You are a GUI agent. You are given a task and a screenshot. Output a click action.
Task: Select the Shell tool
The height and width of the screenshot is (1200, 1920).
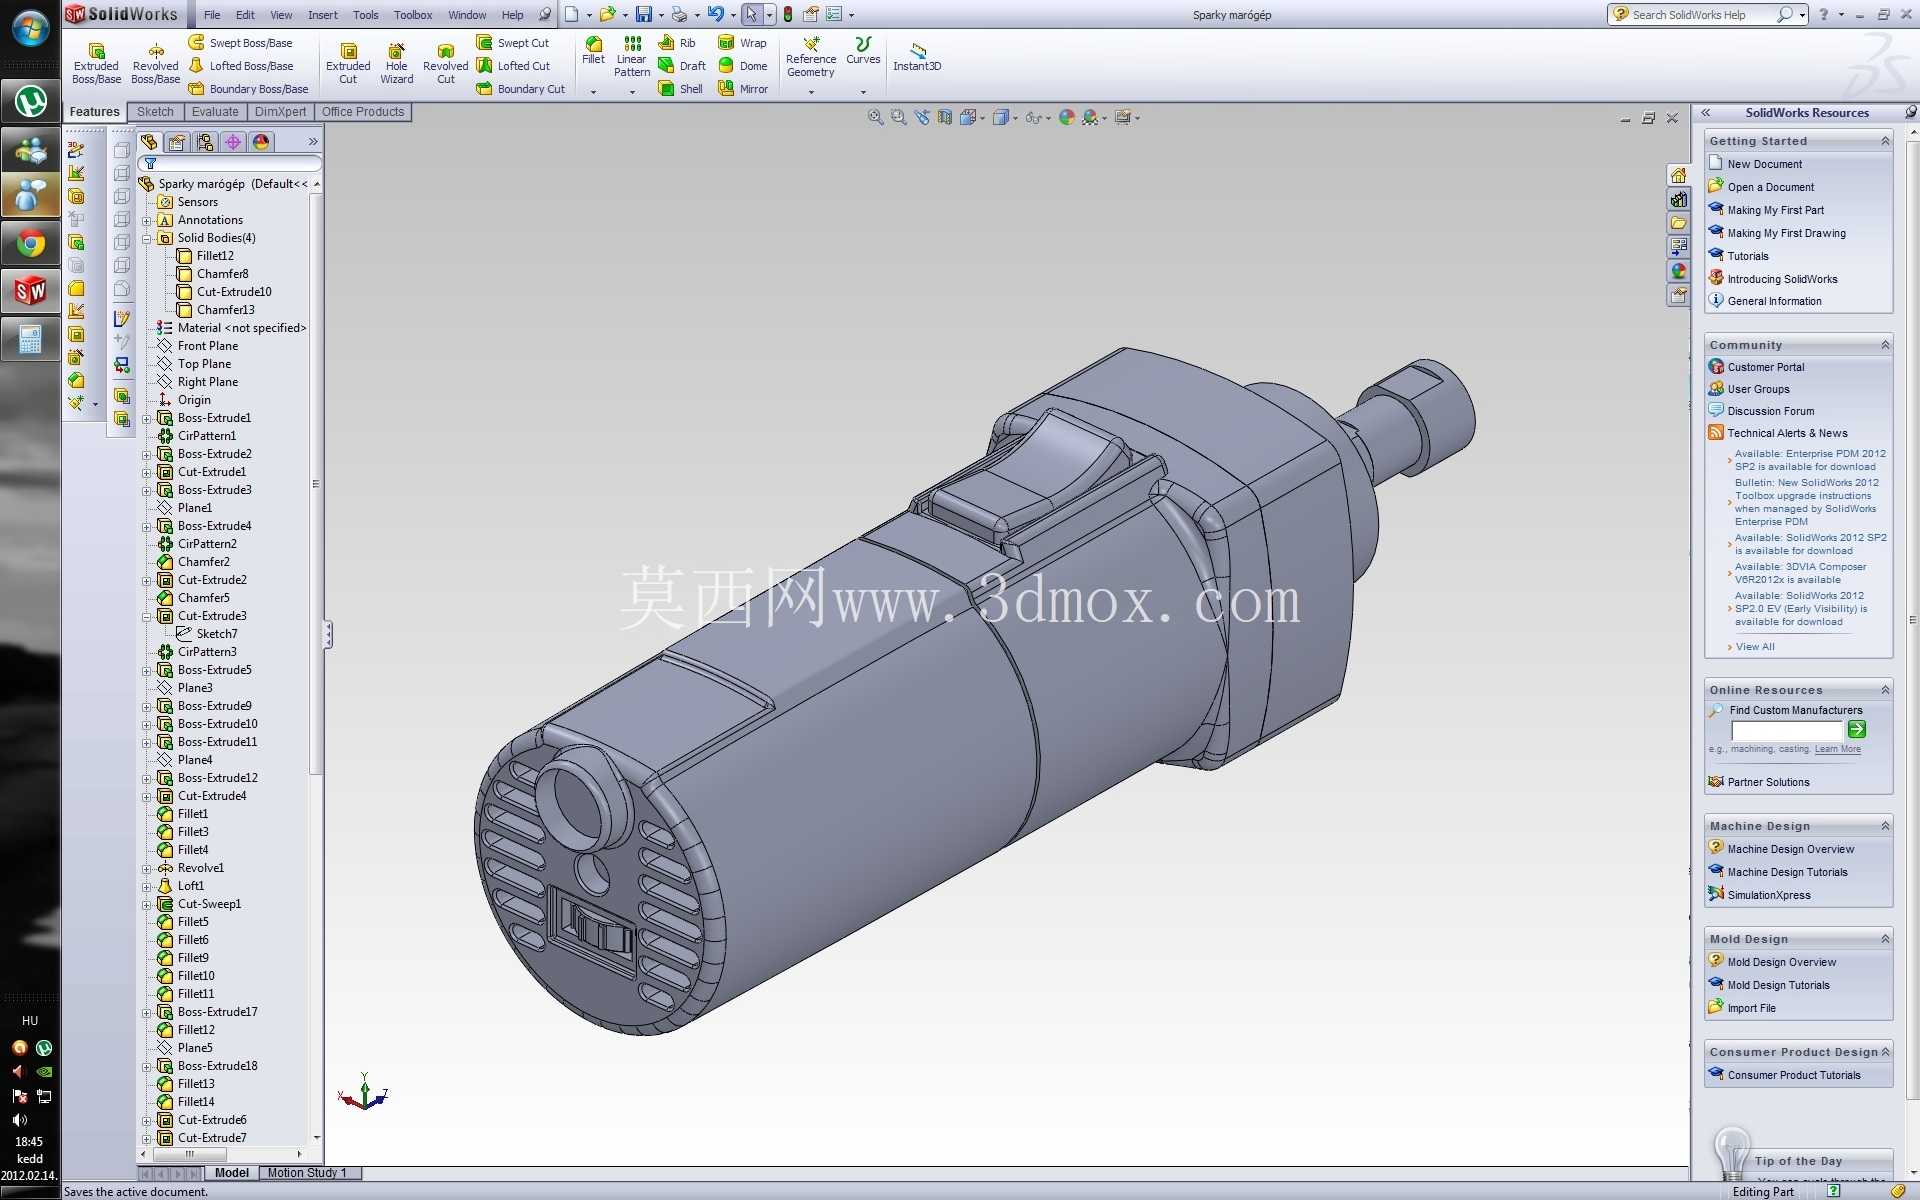[x=680, y=89]
